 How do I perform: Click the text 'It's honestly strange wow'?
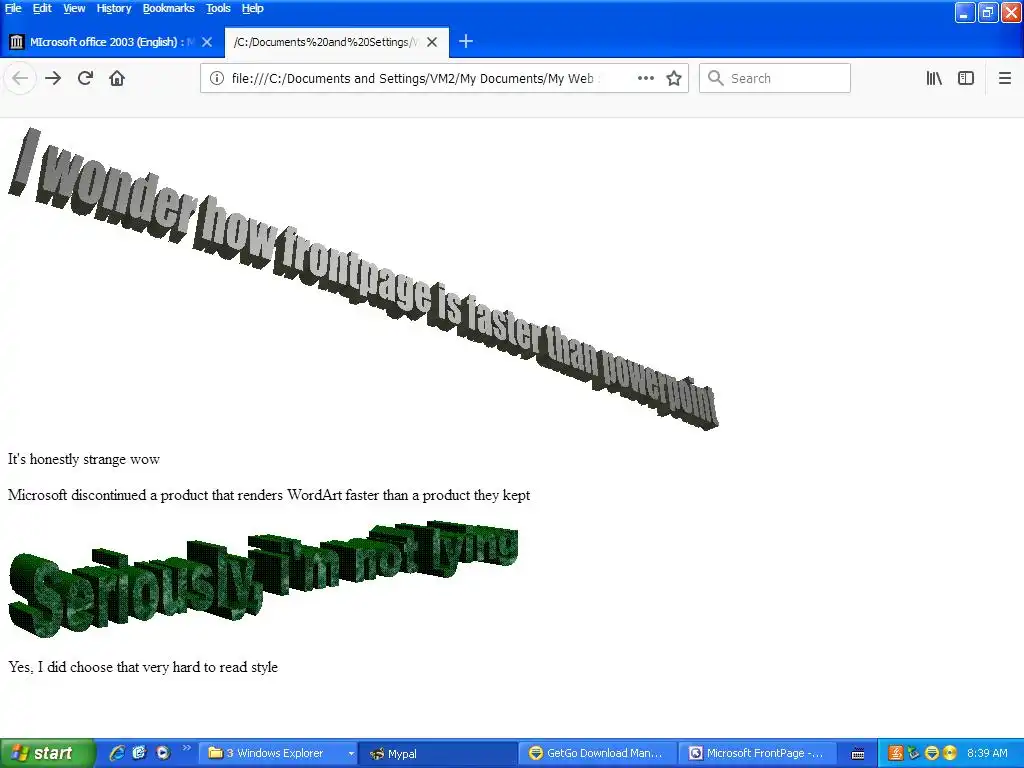pos(84,459)
